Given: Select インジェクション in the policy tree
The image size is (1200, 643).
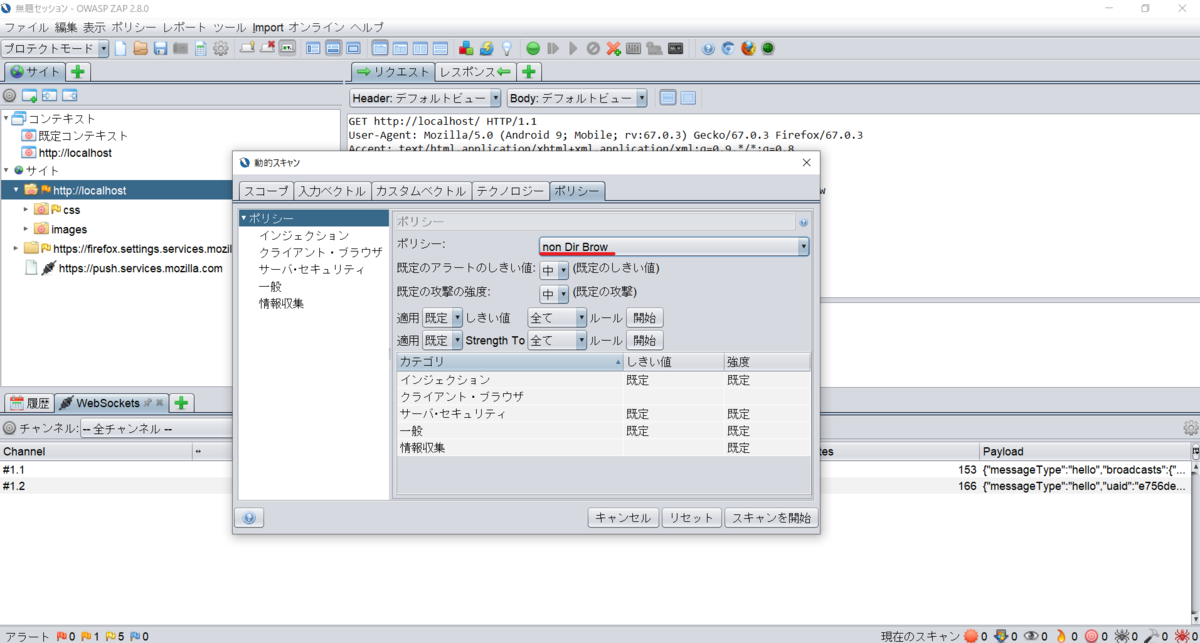Looking at the screenshot, I should 304,236.
